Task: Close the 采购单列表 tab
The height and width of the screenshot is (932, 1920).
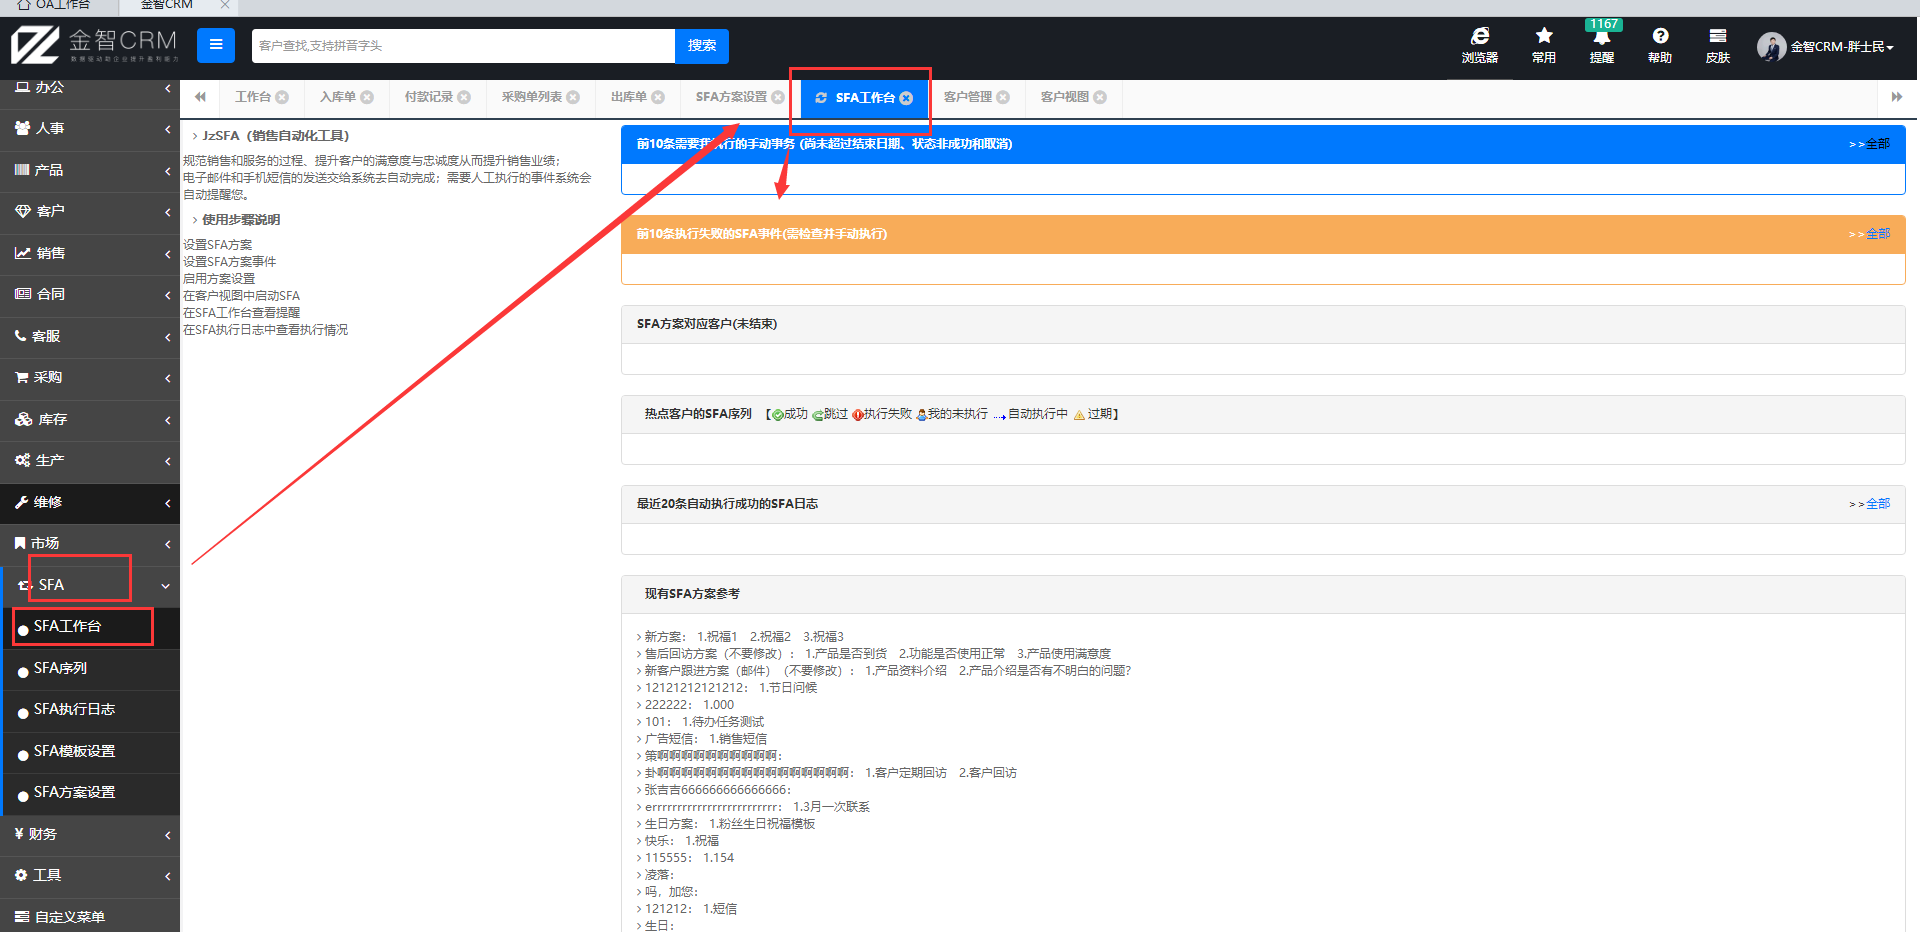Action: tap(573, 97)
